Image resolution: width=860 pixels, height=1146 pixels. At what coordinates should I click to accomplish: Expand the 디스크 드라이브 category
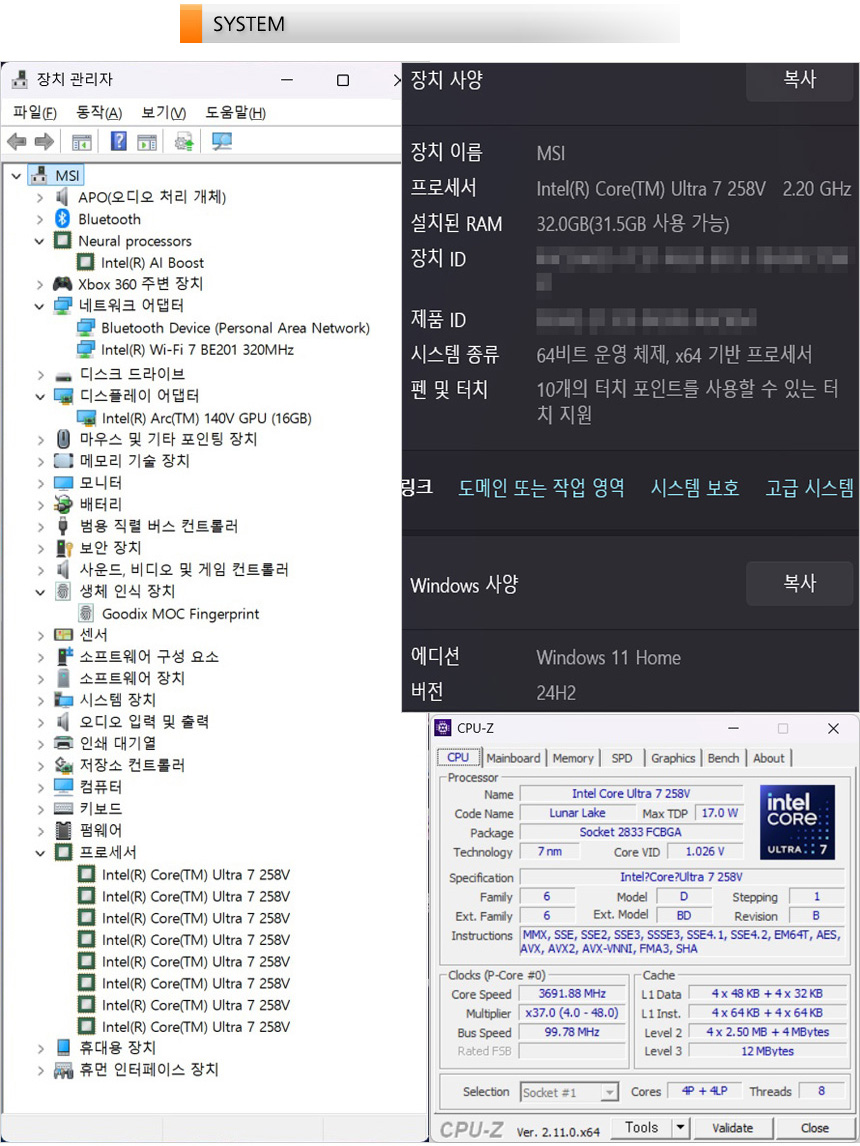point(40,374)
